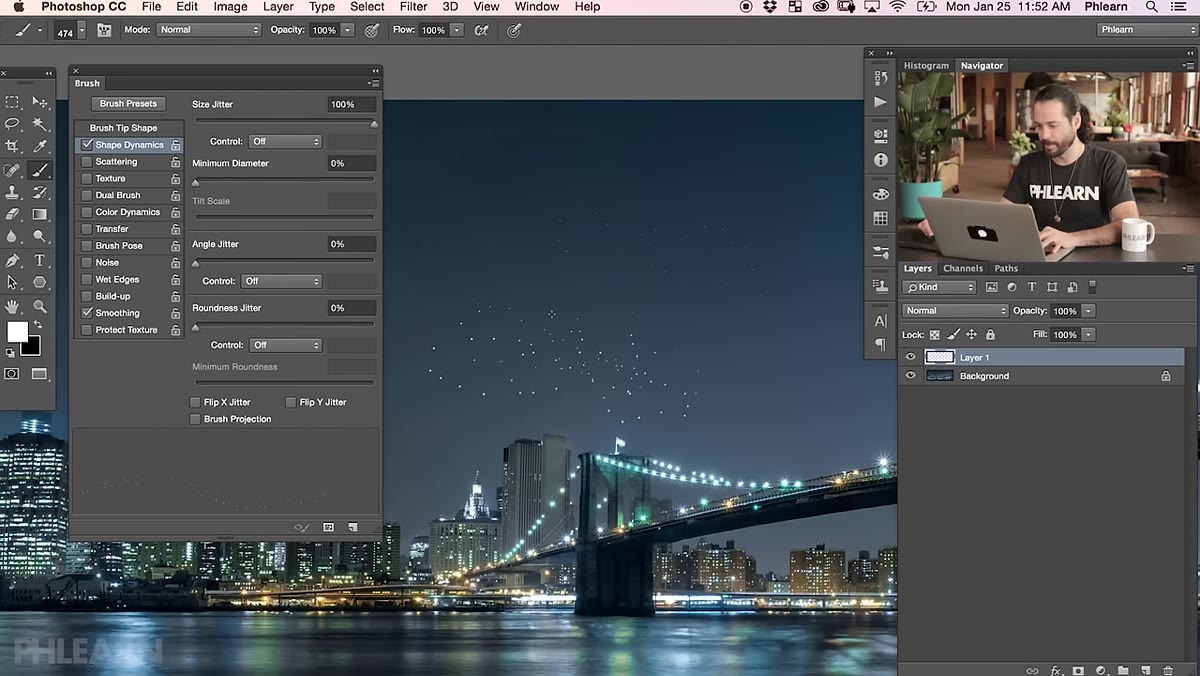Select the Eraser tool
The image size is (1200, 676).
(12, 214)
